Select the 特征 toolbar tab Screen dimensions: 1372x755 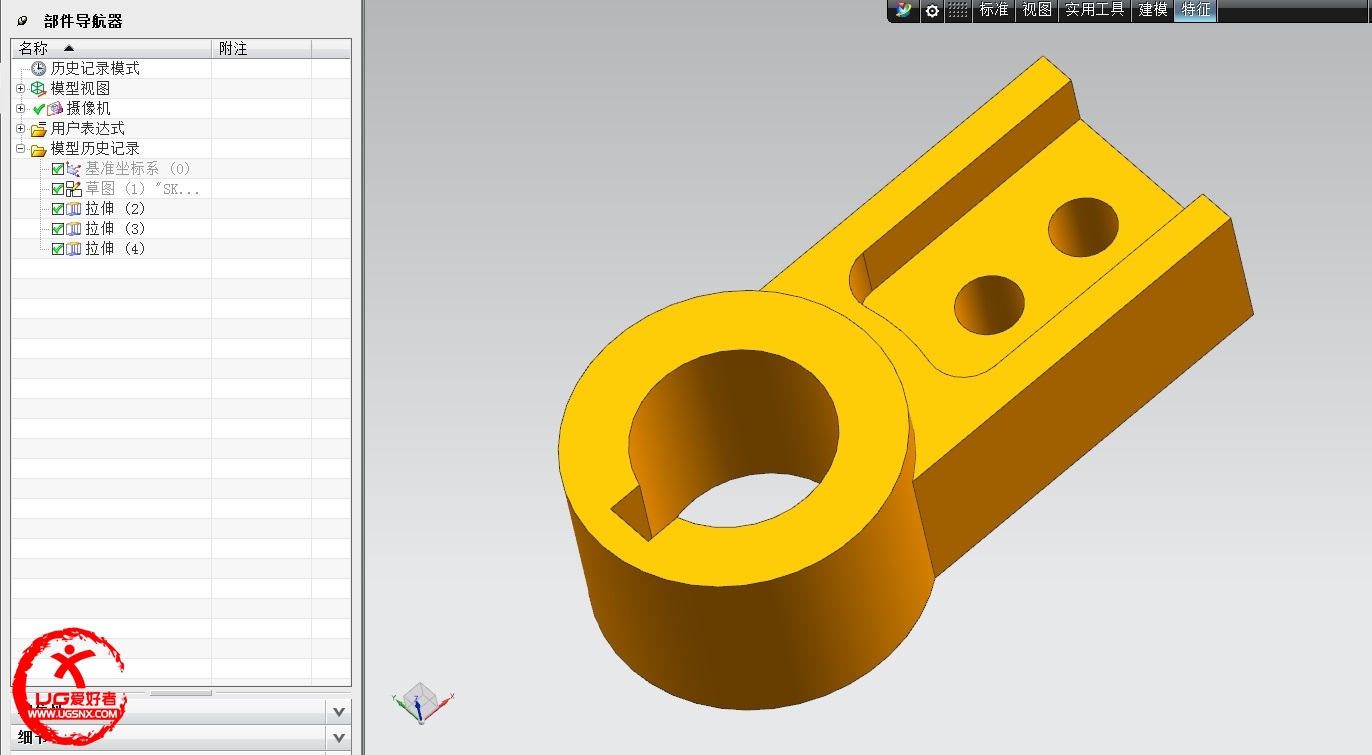(1196, 10)
